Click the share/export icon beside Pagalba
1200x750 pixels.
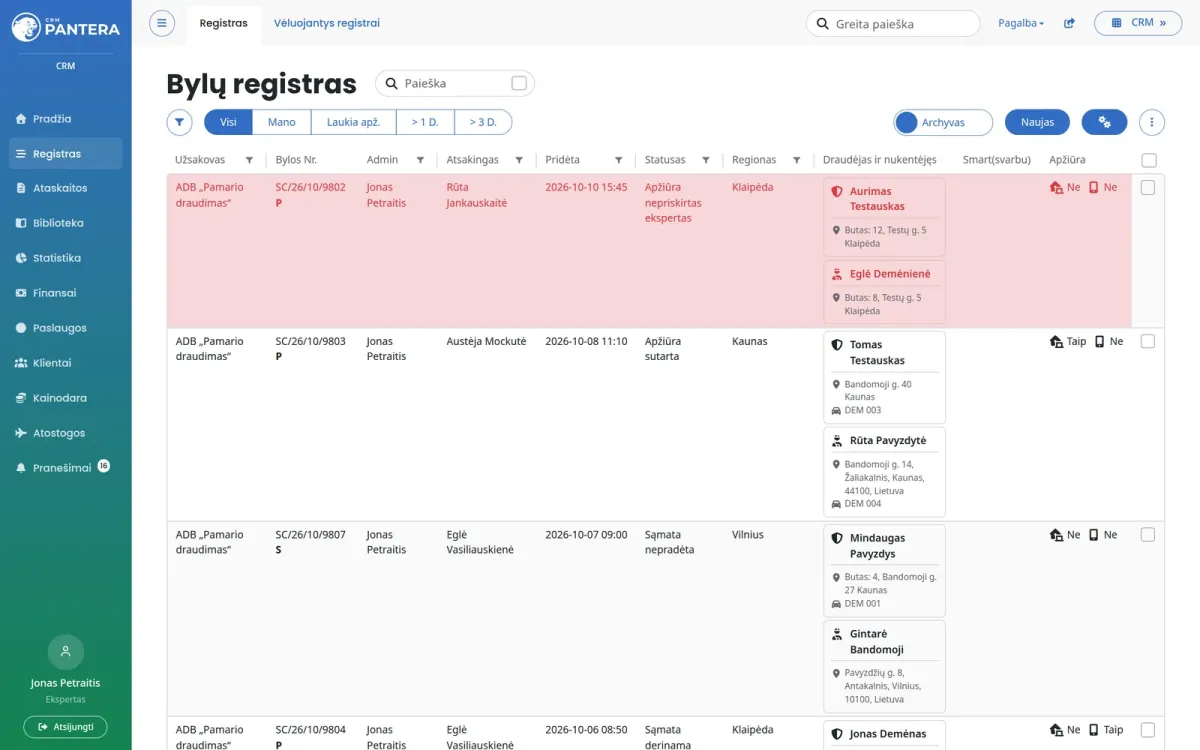click(1069, 23)
